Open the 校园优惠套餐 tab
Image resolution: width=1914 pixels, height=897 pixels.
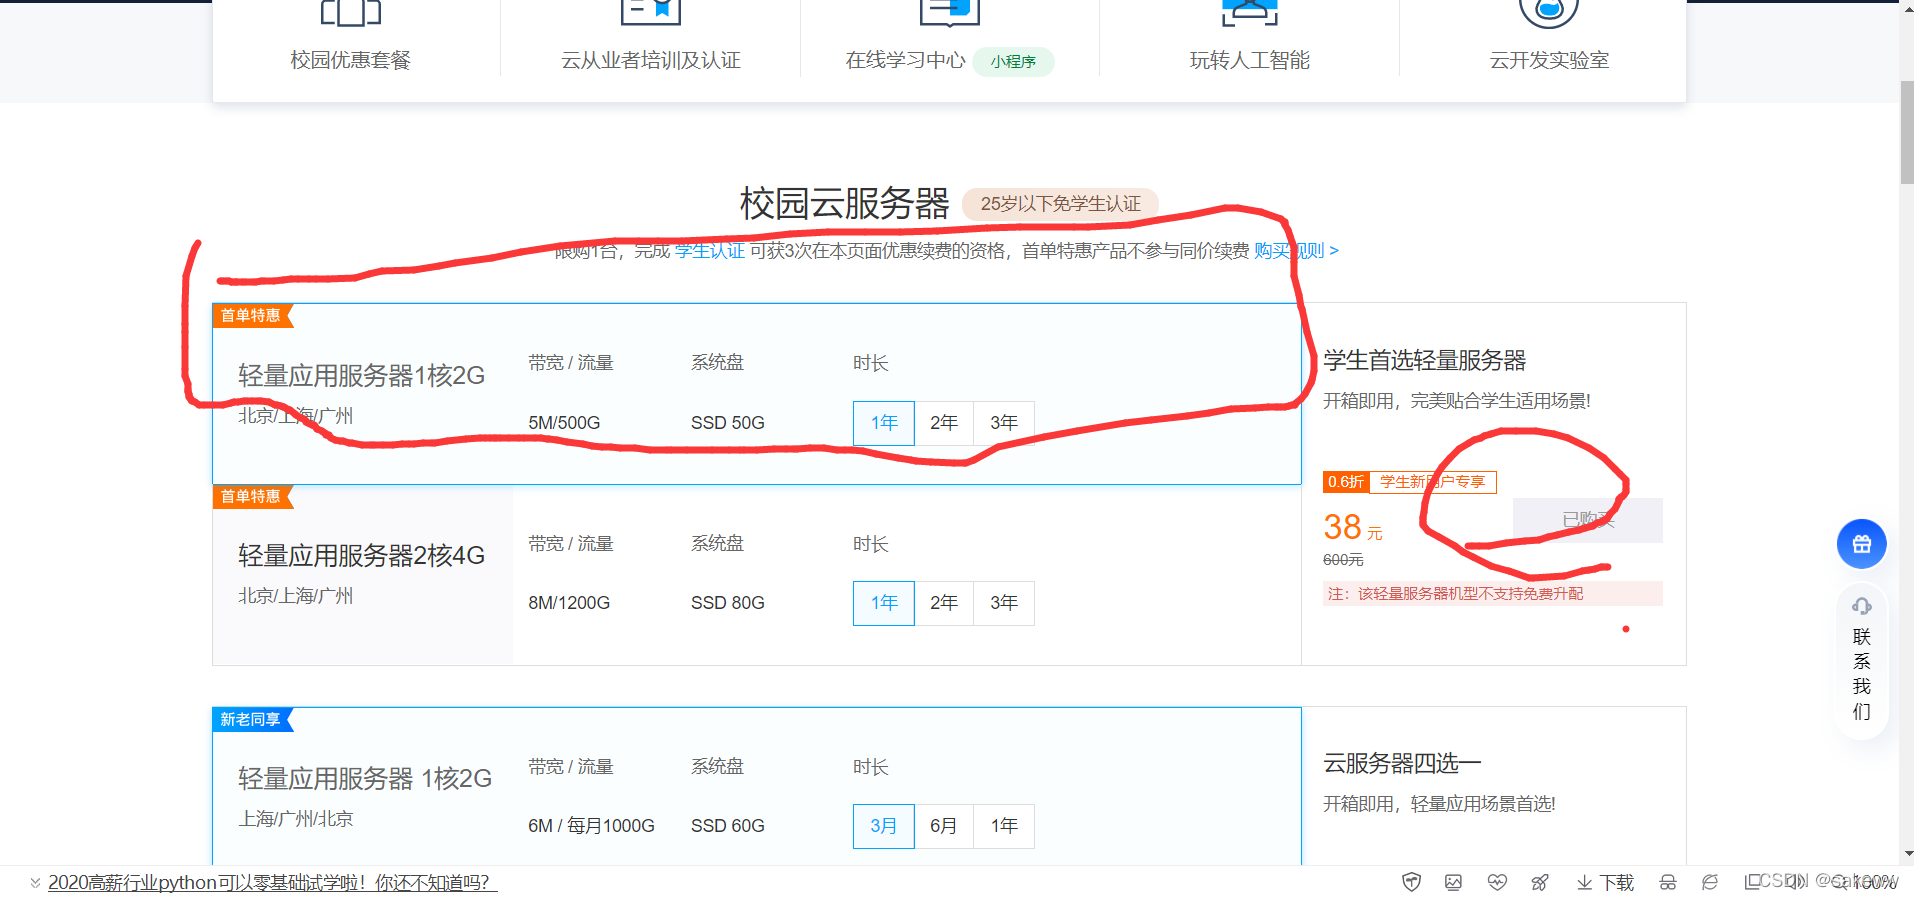coord(351,60)
